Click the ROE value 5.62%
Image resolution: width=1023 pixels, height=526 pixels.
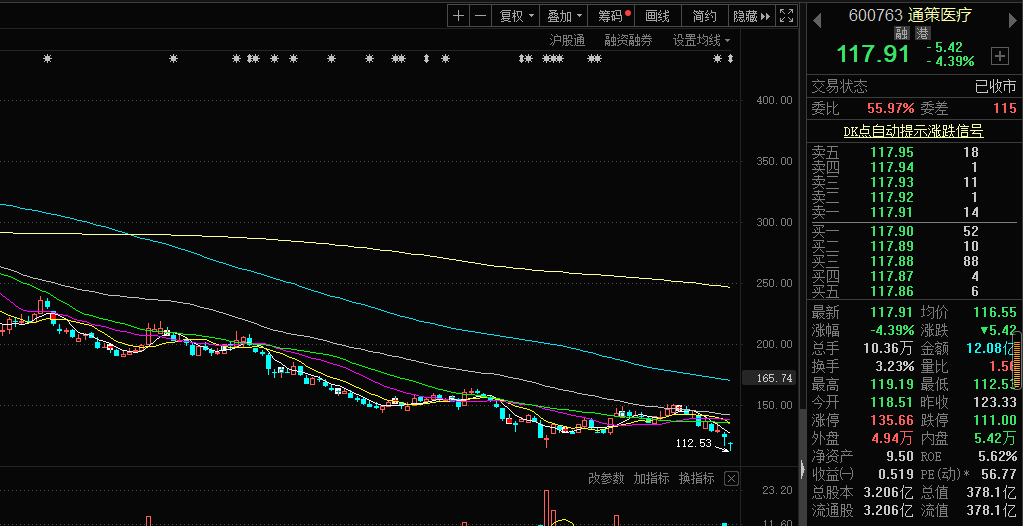click(x=996, y=456)
